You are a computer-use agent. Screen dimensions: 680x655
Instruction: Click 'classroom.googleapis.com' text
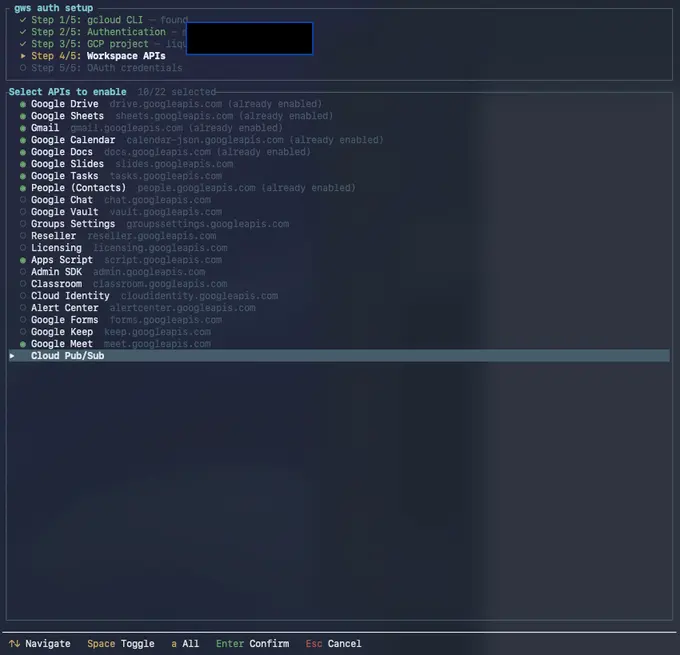pos(160,284)
